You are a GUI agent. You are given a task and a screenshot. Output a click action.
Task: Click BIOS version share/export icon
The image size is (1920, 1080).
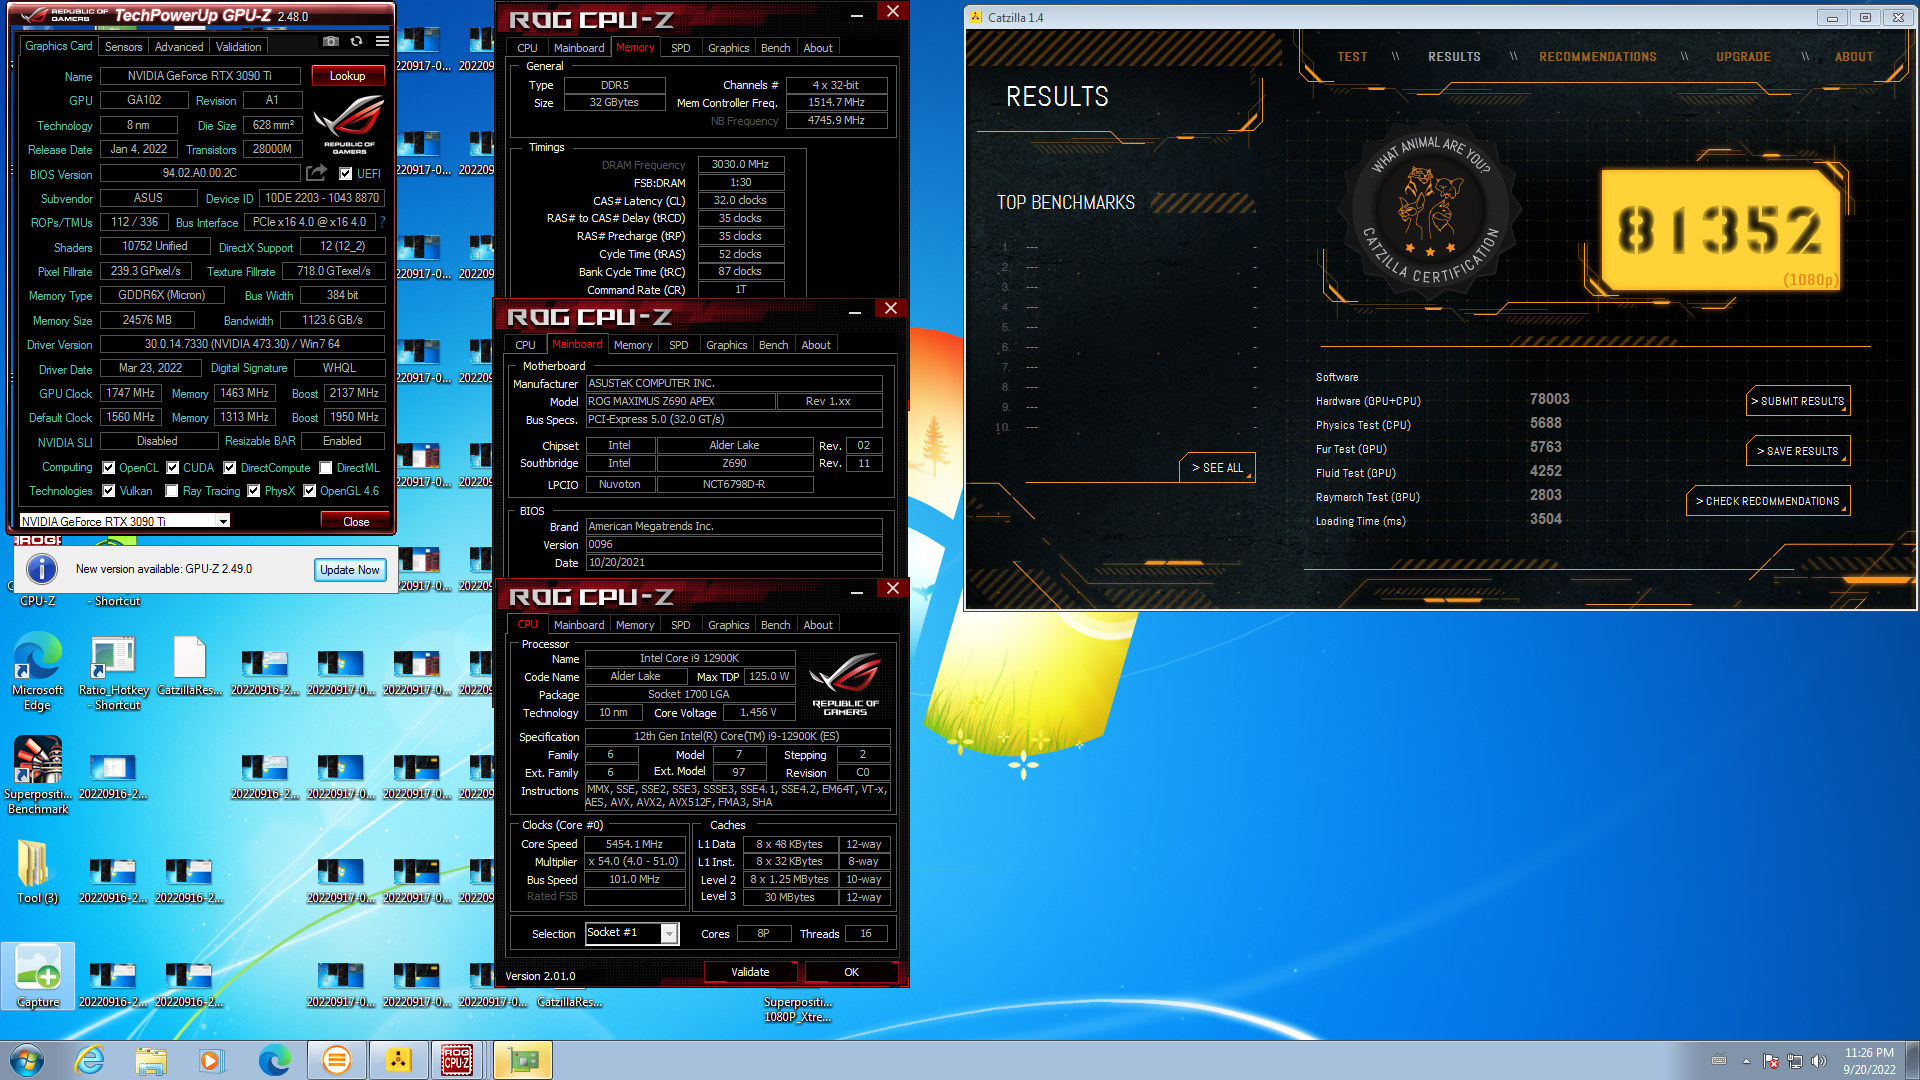point(317,173)
